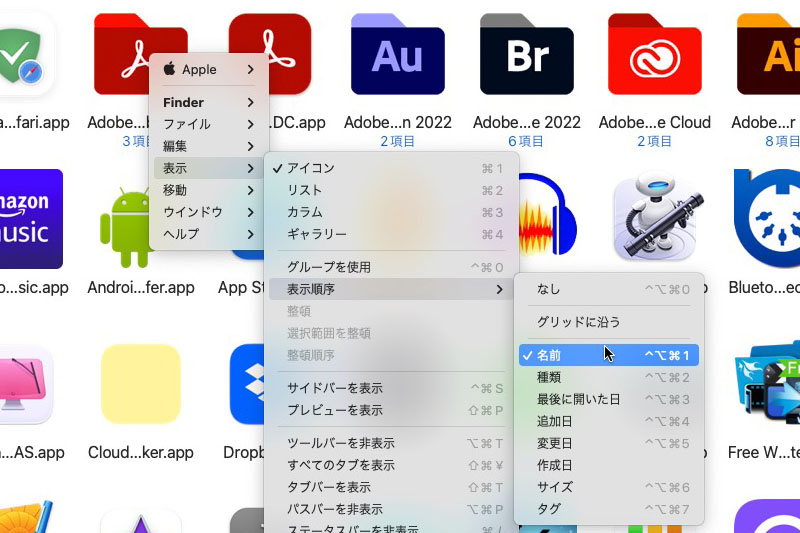
Task: Choose グリッドに沿う option
Action: click(609, 322)
